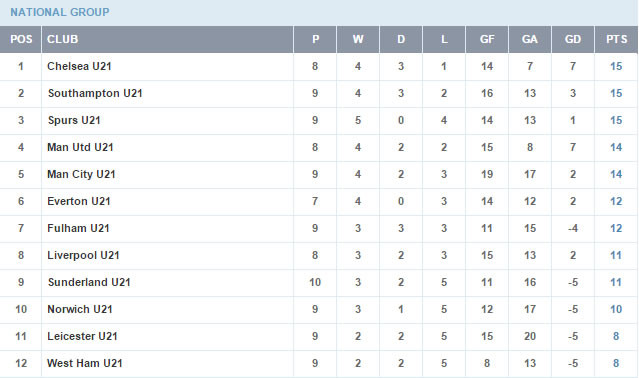Open Liverpool U21 club entry
The height and width of the screenshot is (378, 639).
tap(83, 255)
